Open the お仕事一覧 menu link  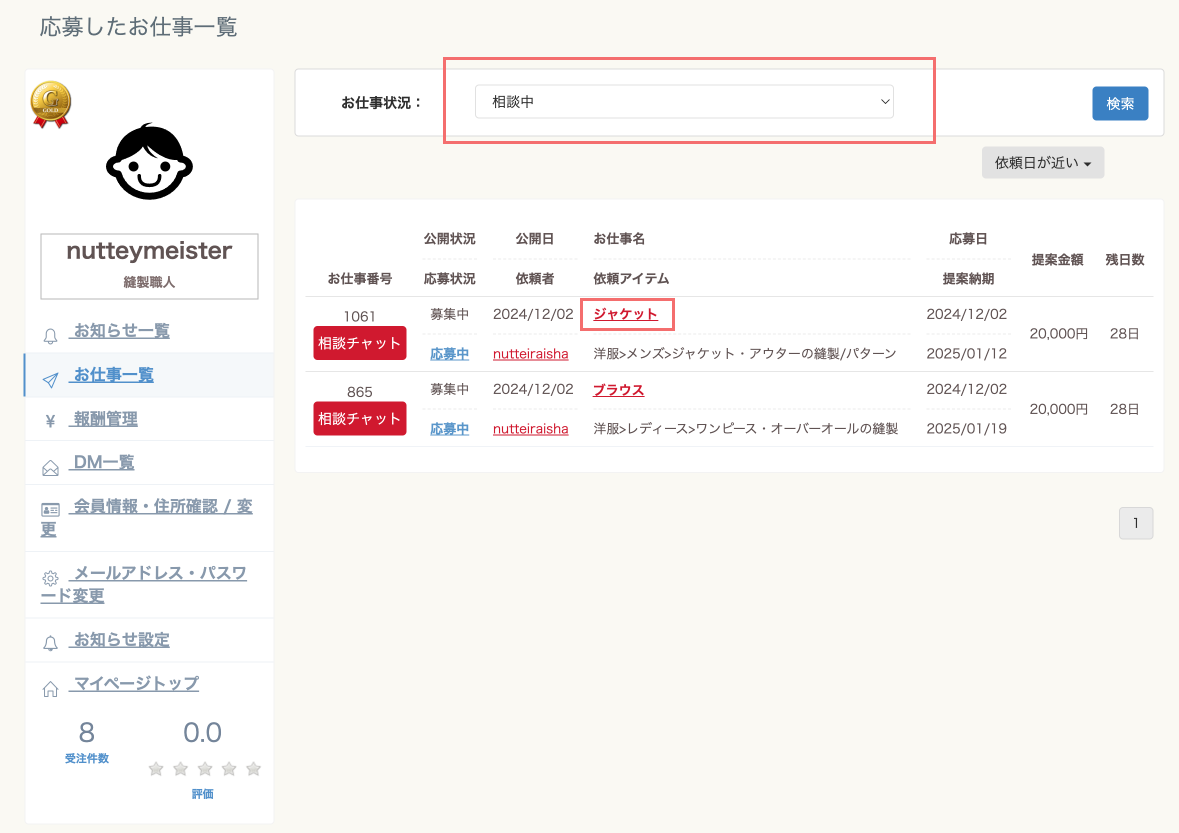point(114,374)
